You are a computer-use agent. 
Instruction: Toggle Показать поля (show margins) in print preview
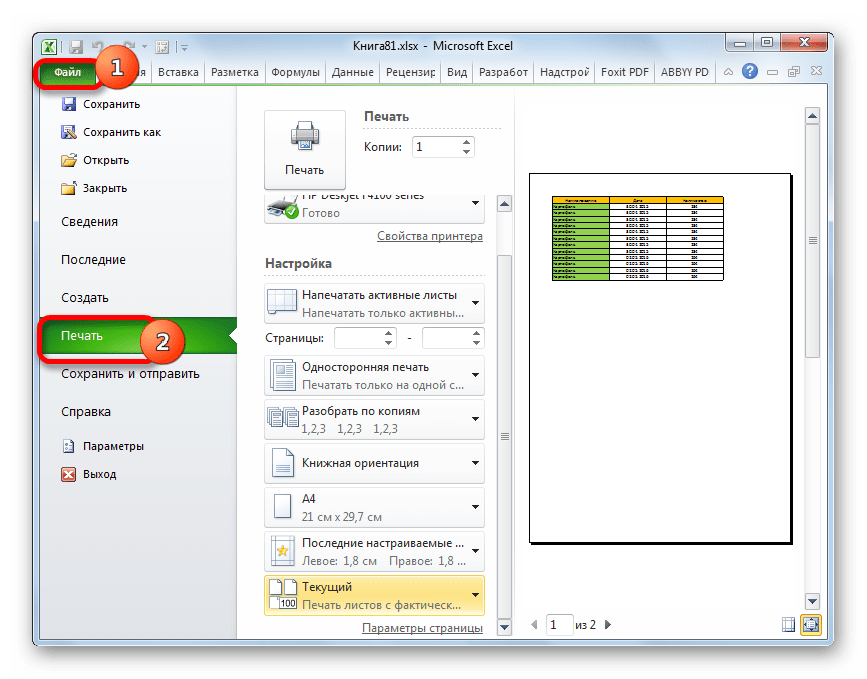[x=788, y=624]
